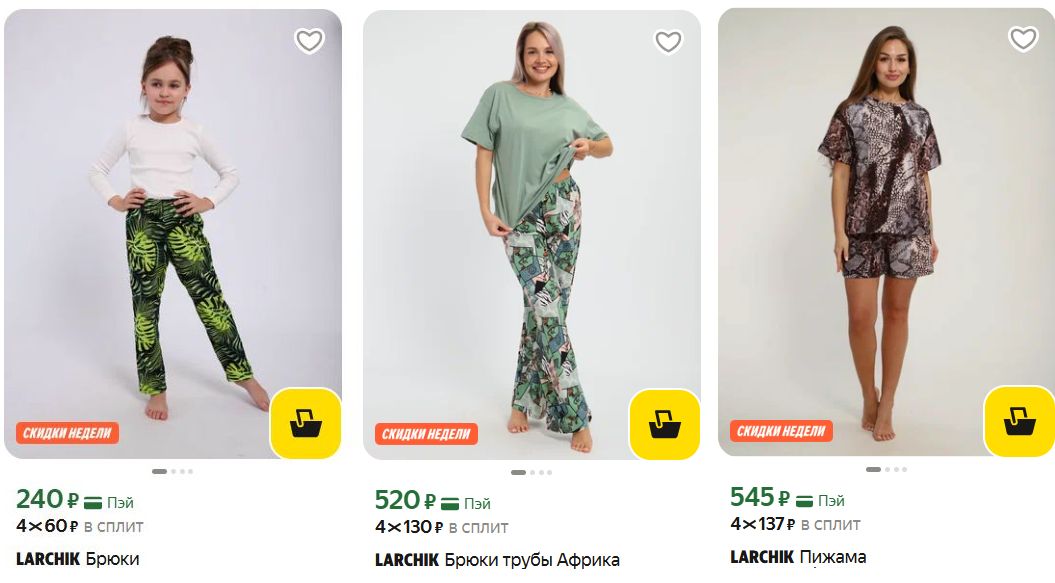Screen dimensions: 1055x583
Task: Open photo of woman in green t-shirt
Action: 532,234
